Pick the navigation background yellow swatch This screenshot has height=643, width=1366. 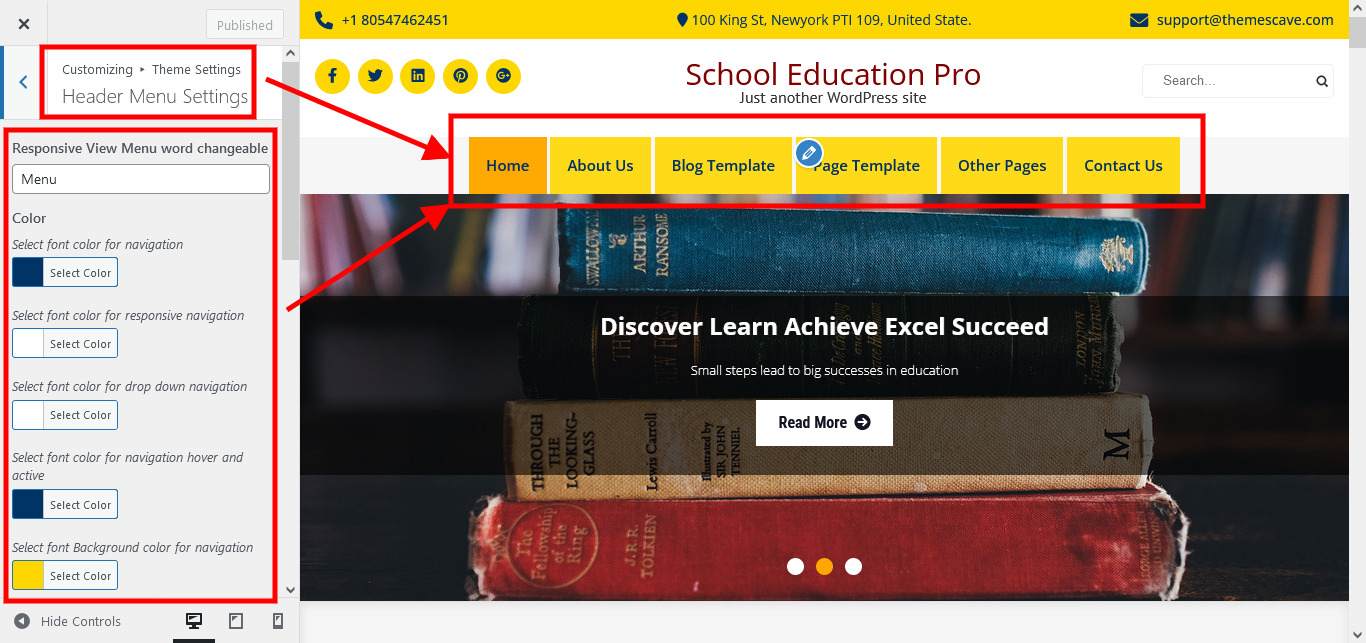(27, 576)
